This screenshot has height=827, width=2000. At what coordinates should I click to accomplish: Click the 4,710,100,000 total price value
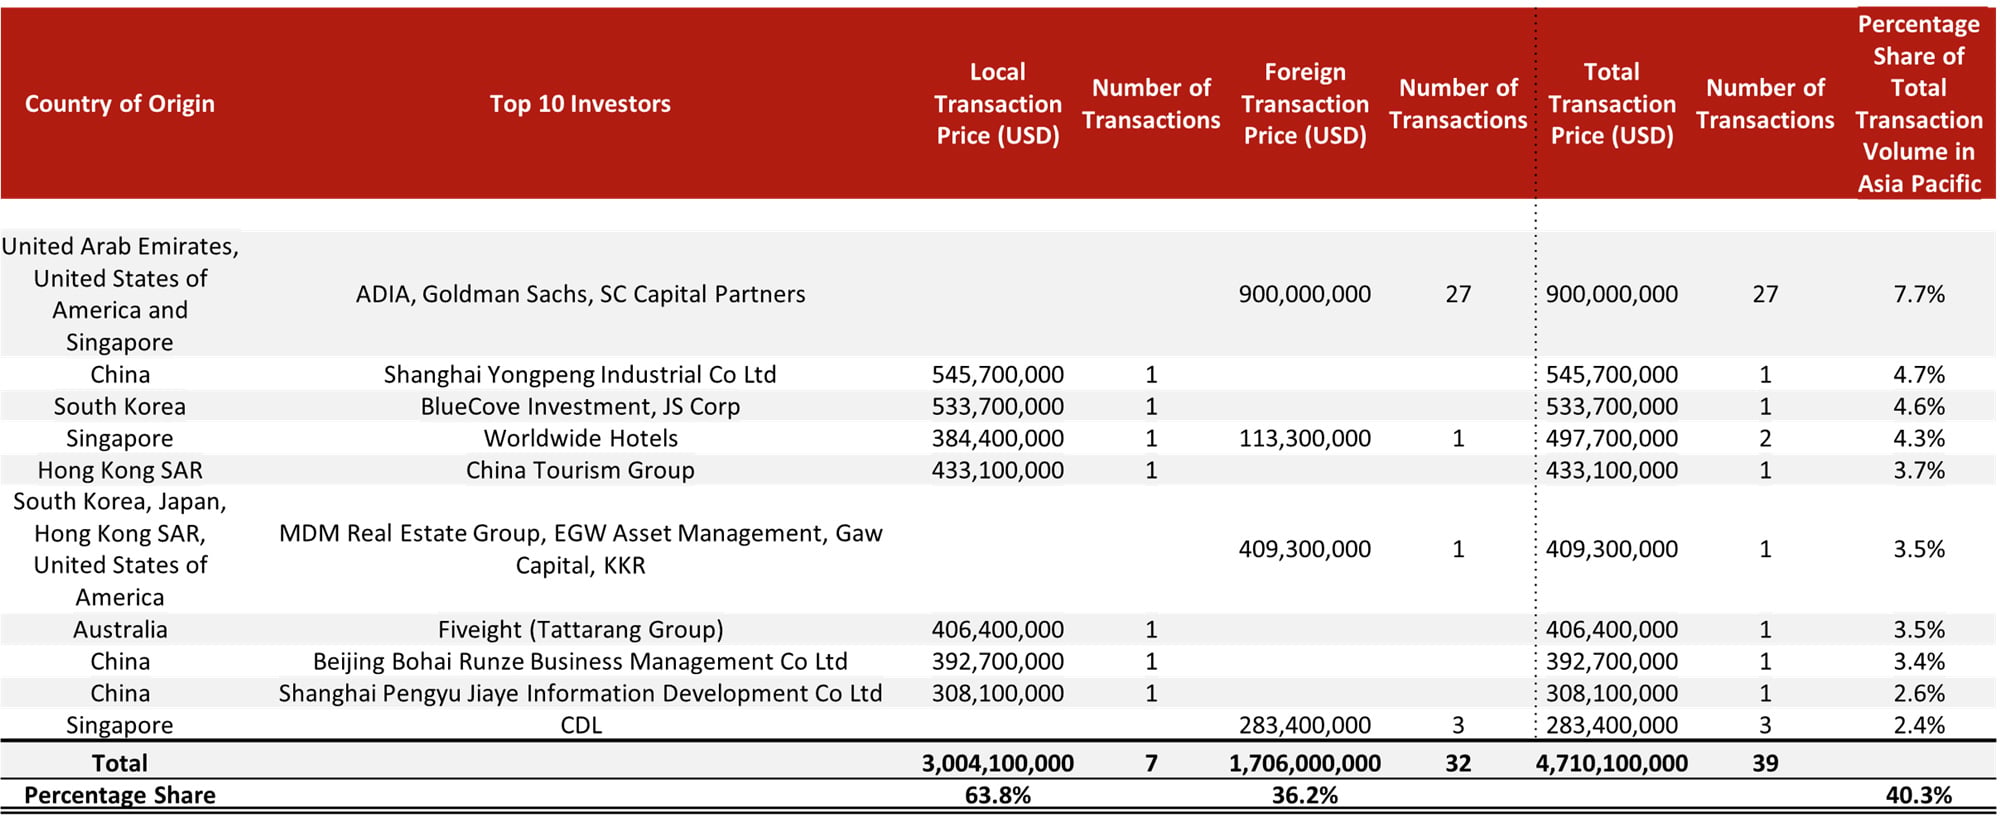tap(1611, 764)
